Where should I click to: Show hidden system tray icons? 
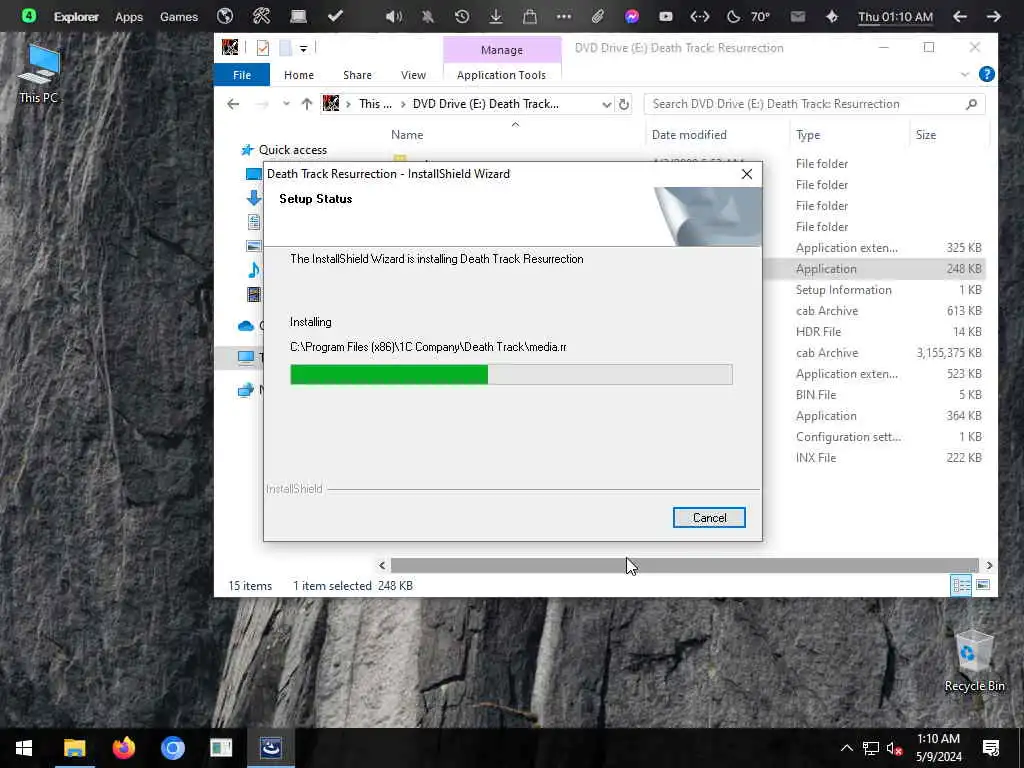click(x=846, y=748)
